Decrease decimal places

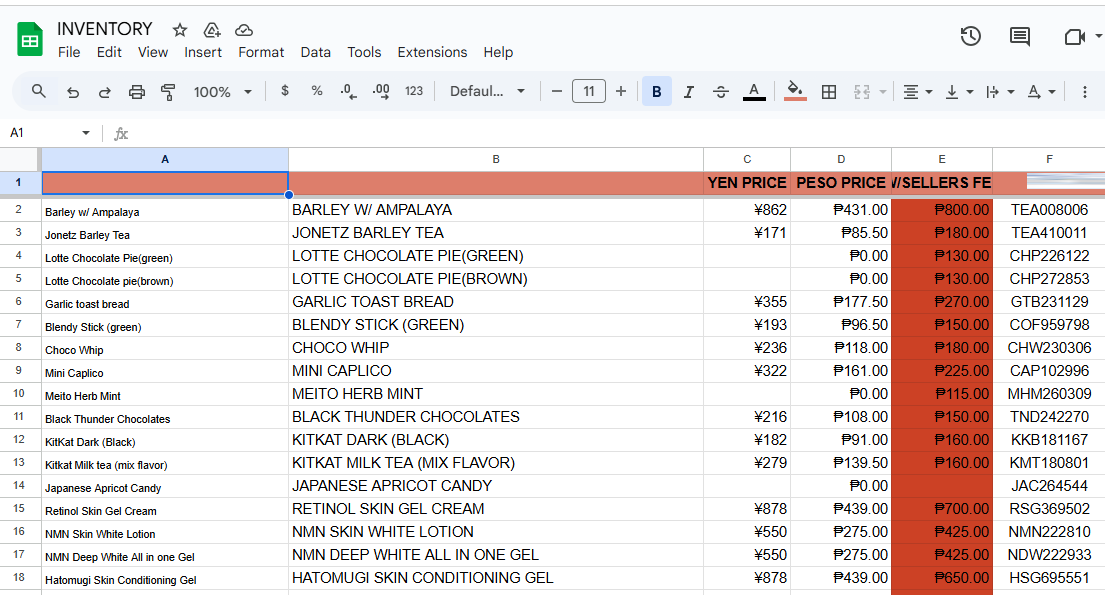point(348,92)
